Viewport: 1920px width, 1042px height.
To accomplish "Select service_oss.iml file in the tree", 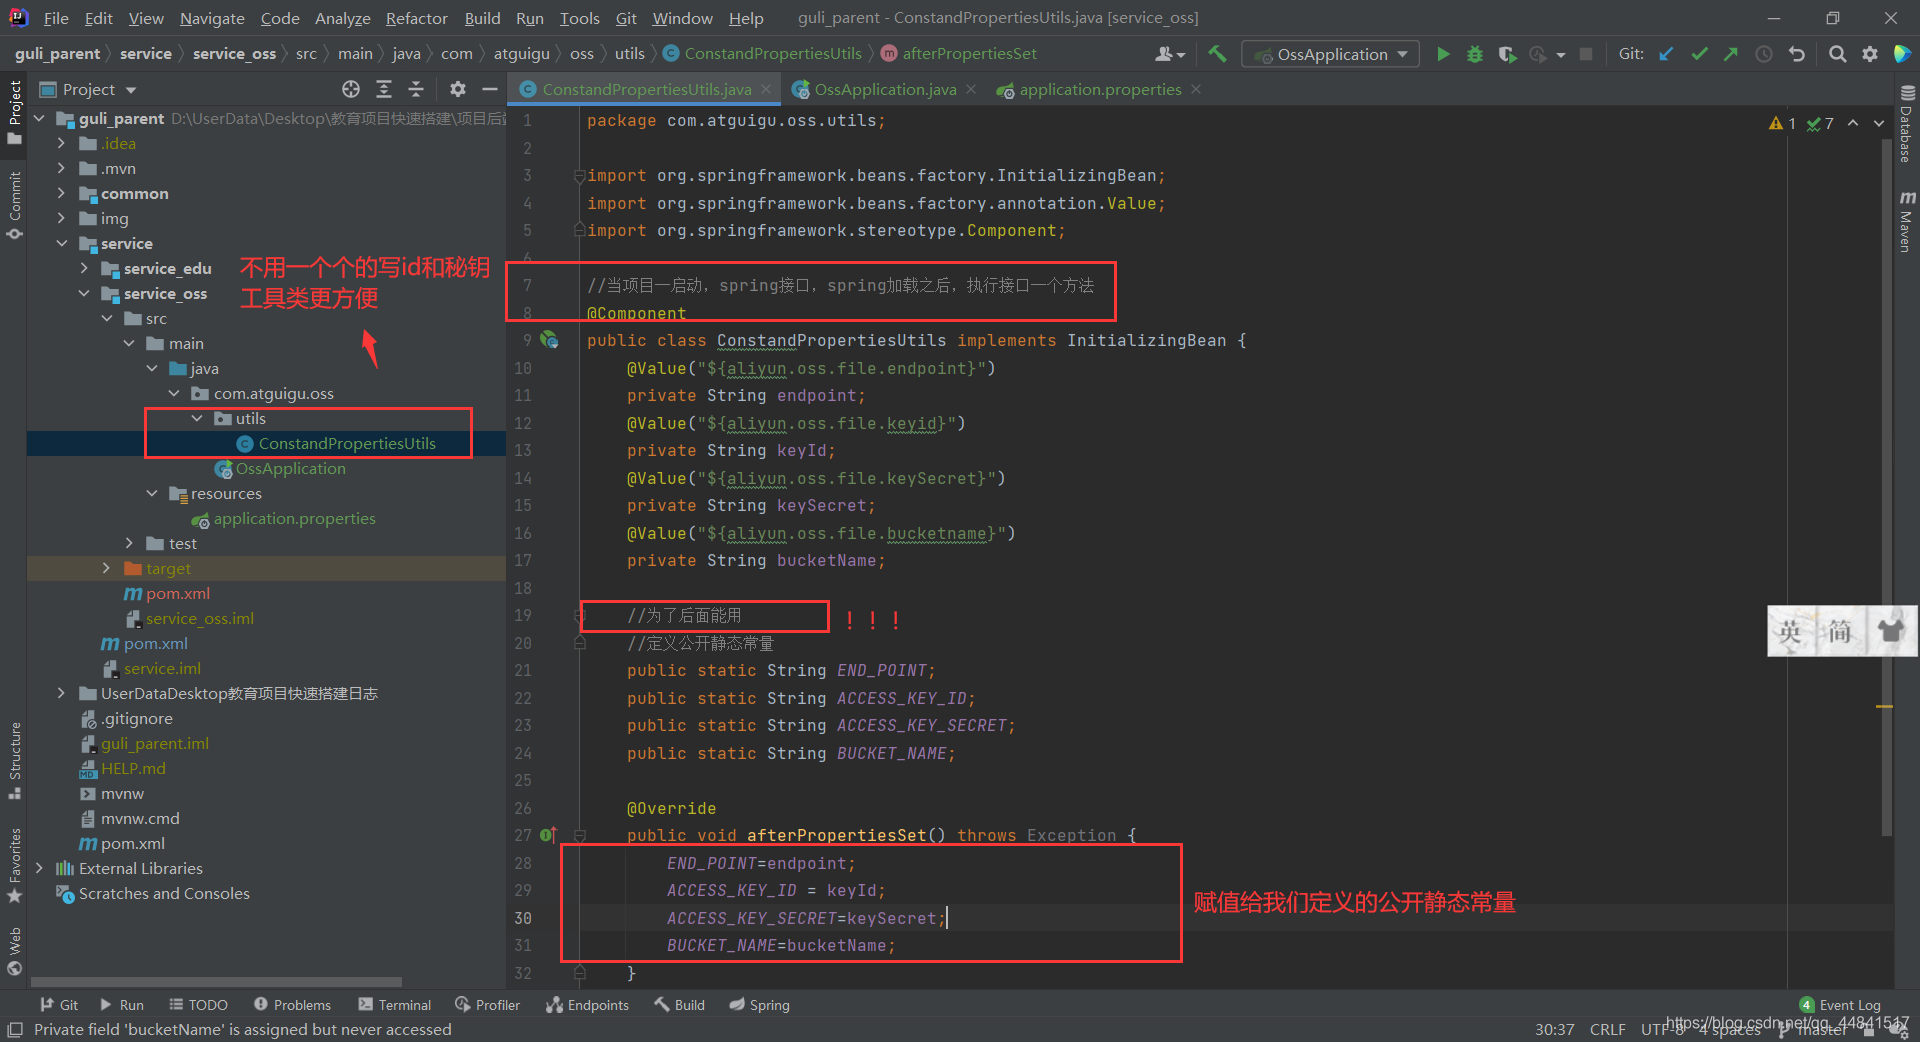I will [199, 618].
